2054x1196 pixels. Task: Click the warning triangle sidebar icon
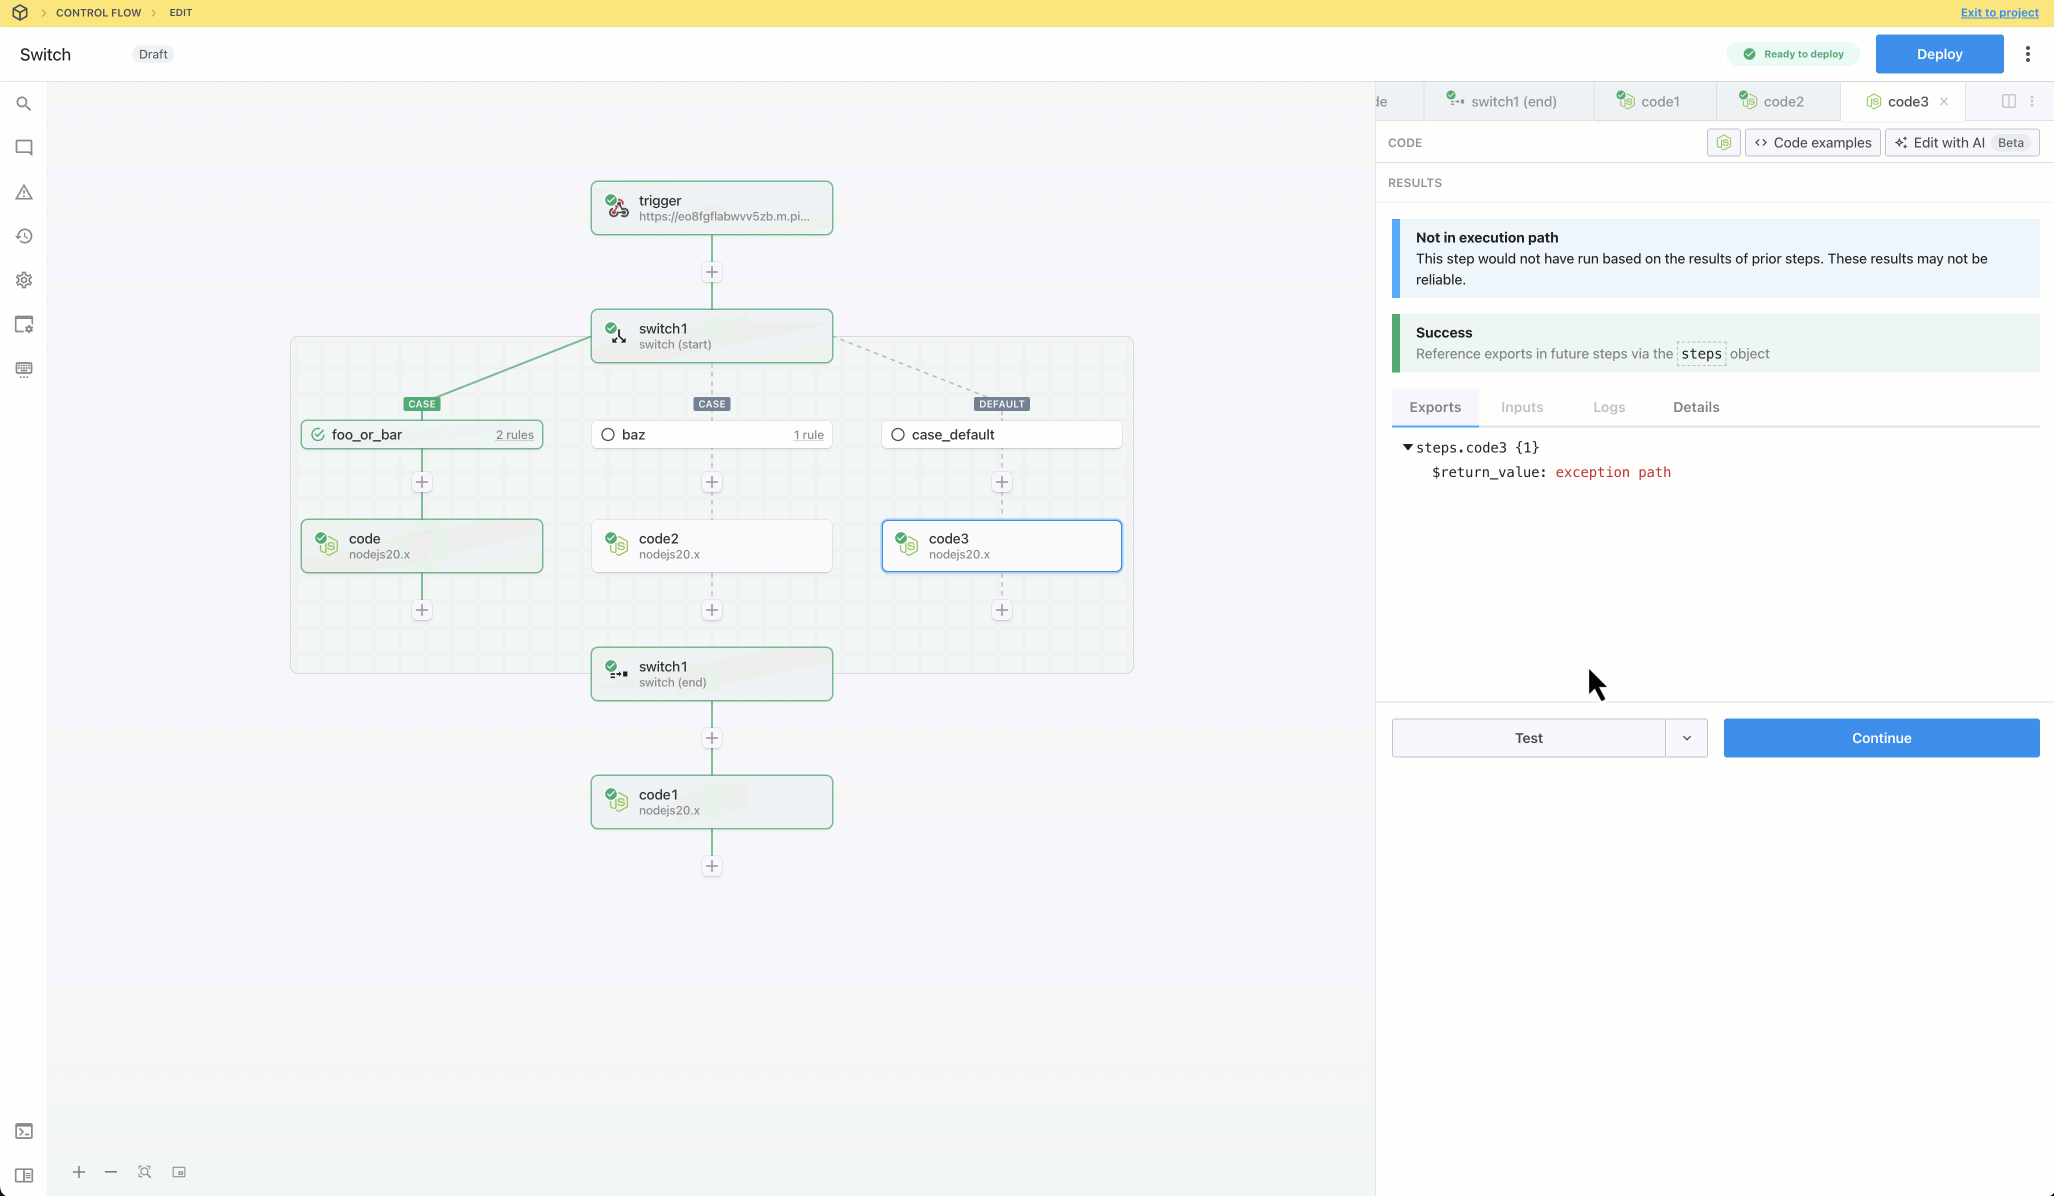24,192
